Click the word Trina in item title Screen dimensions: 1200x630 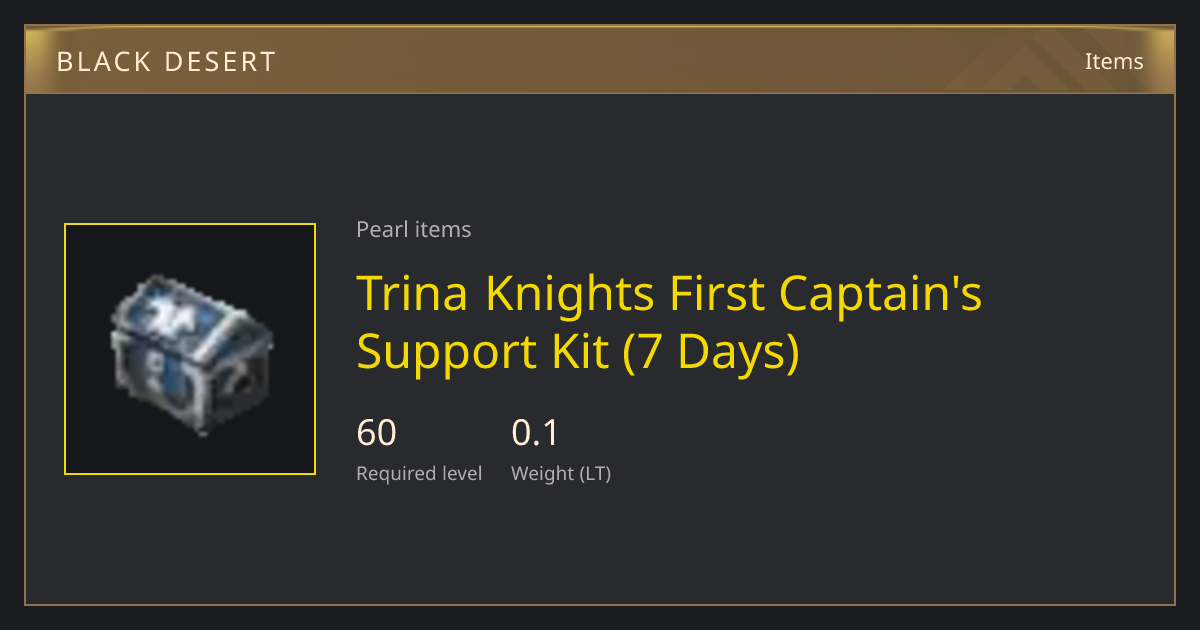pos(414,294)
